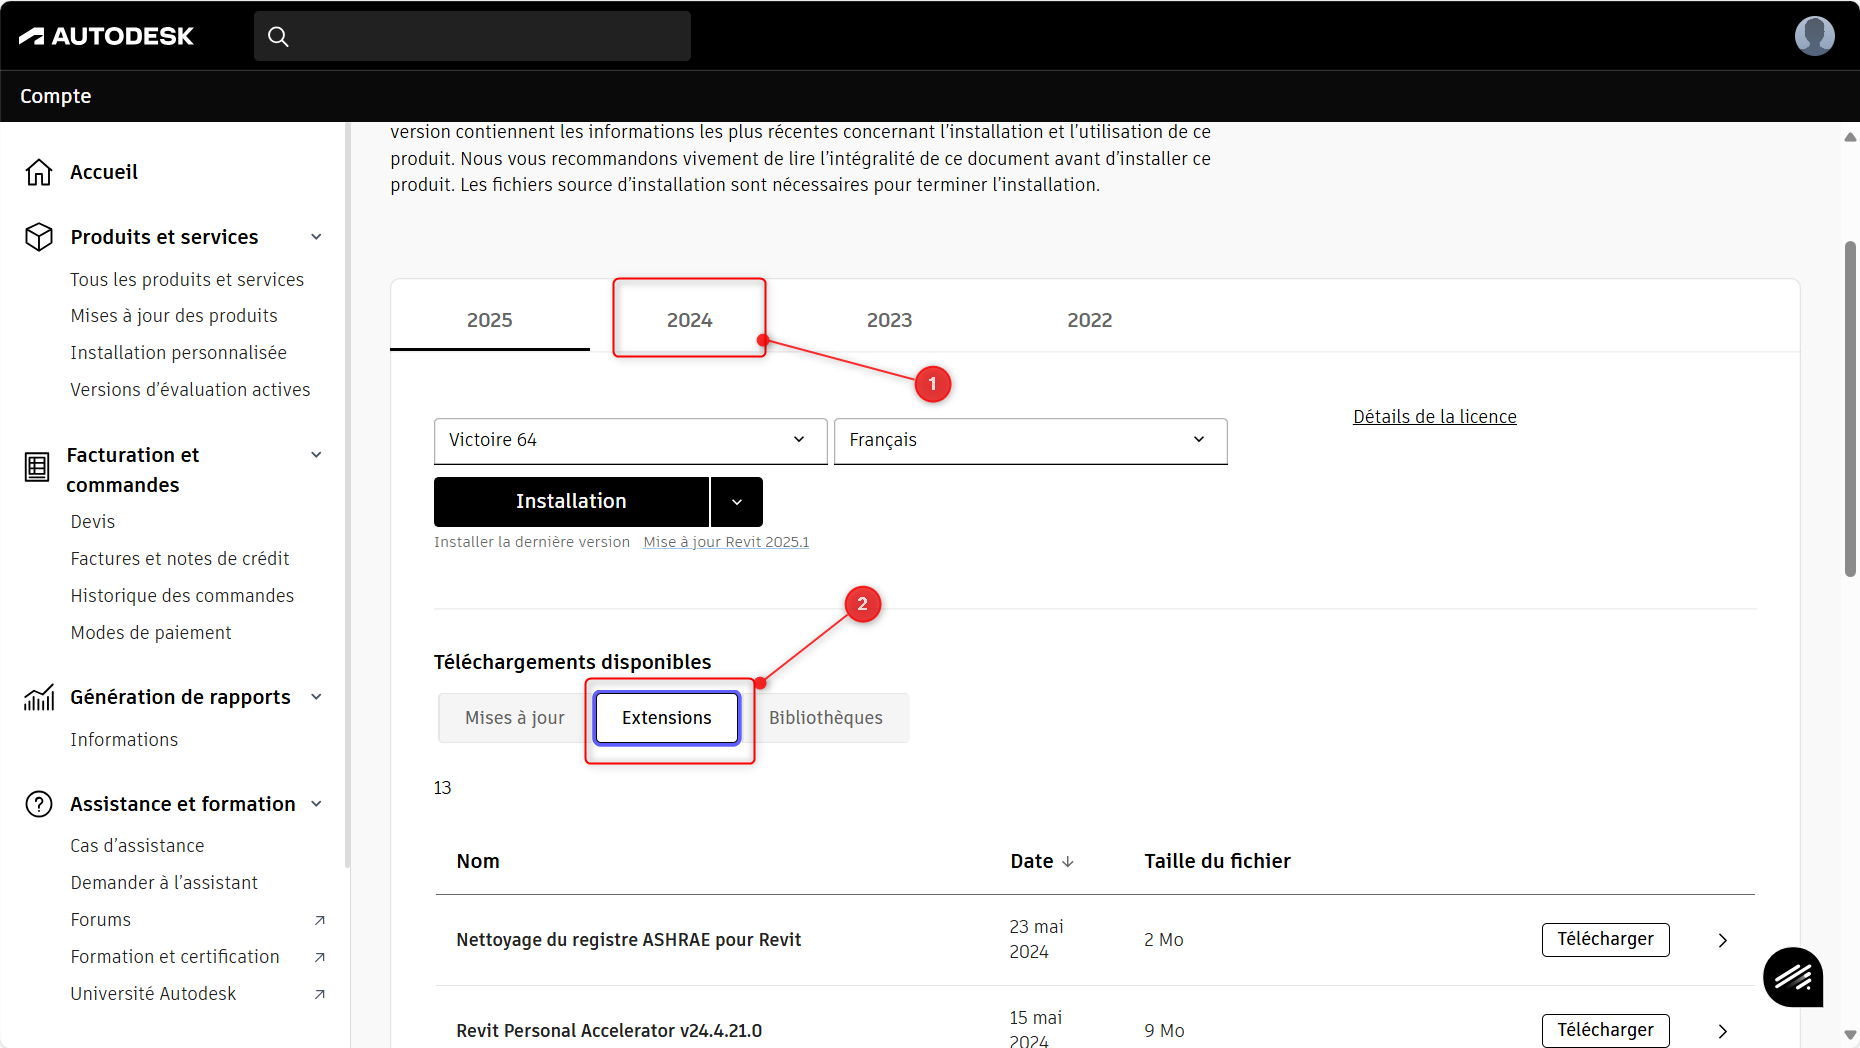This screenshot has width=1860, height=1048.
Task: Click the Assistance et formation question icon
Action: point(39,804)
